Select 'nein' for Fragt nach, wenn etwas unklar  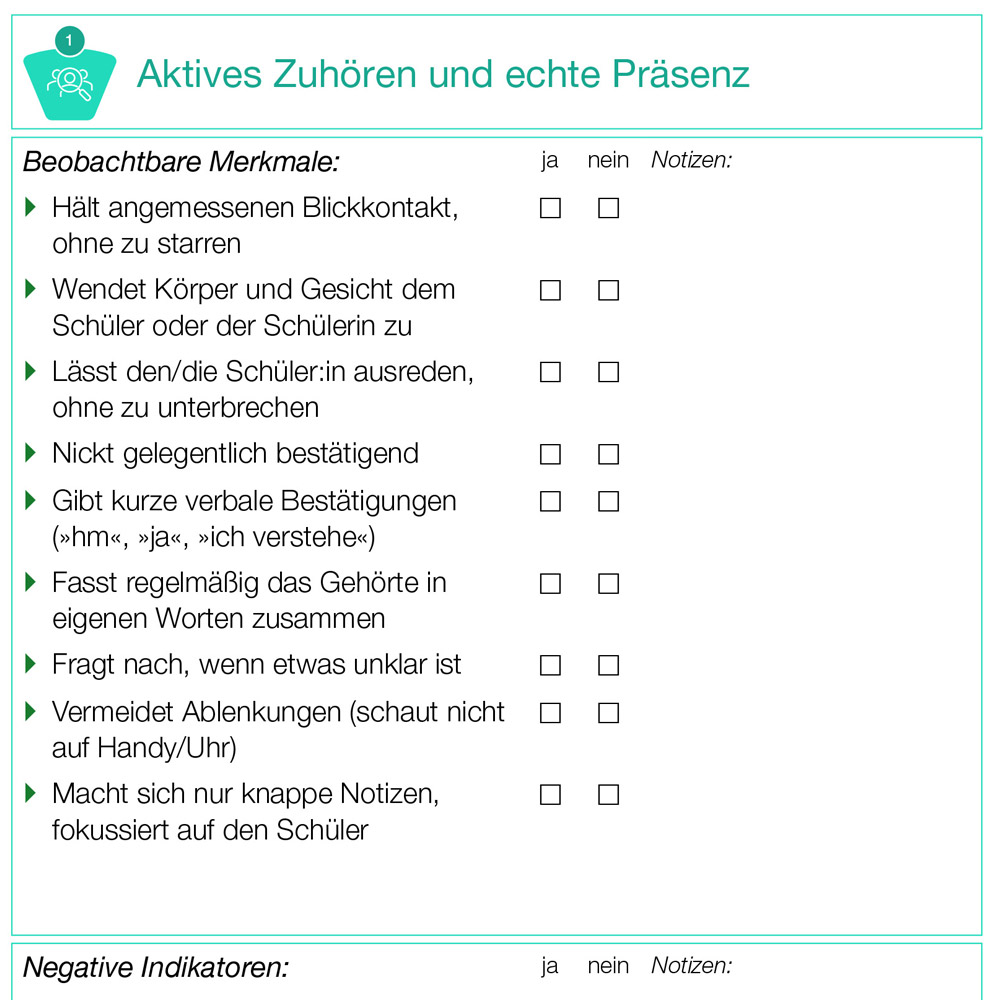[608, 665]
